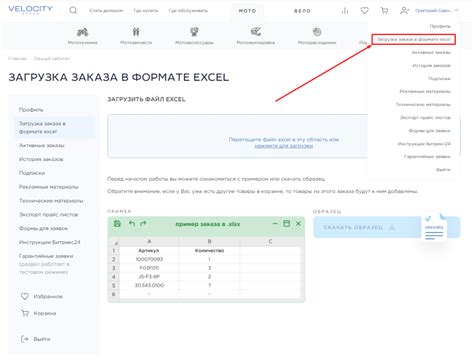The width and height of the screenshot is (474, 363).
Task: Select Загрузка заказа в формате excel in dropdown
Action: pos(414,39)
